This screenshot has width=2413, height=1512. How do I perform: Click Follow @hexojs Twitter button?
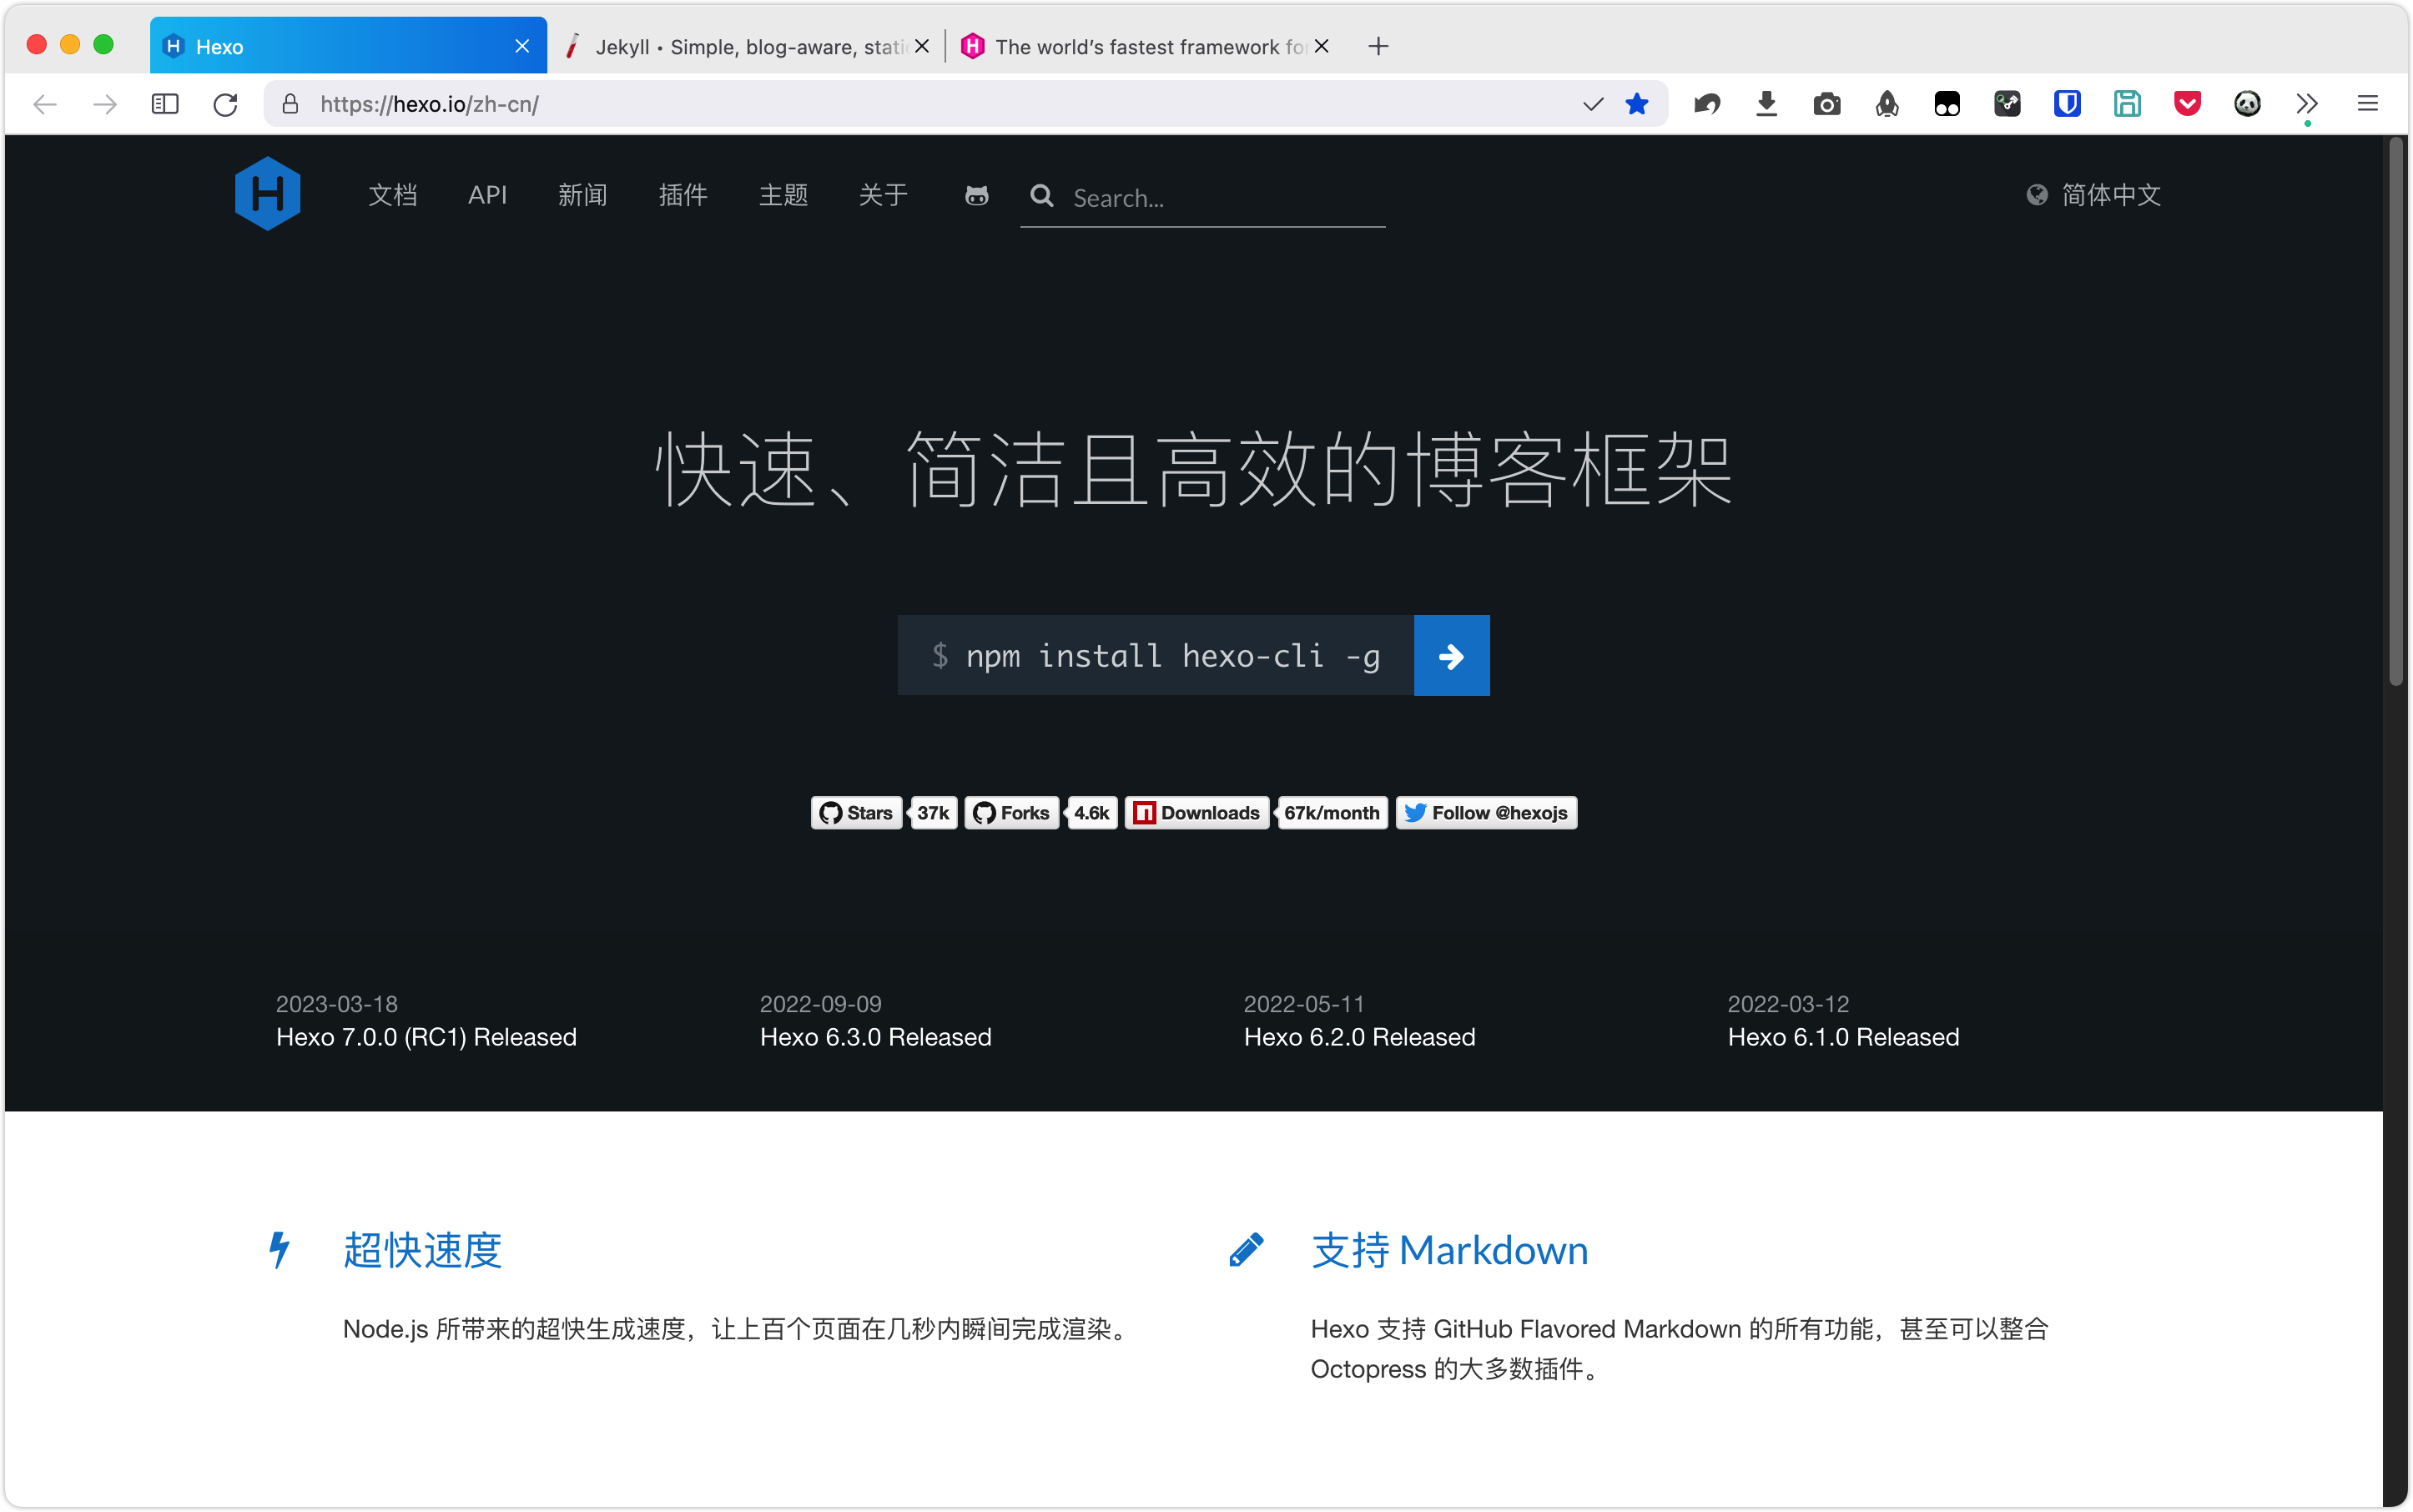tap(1486, 813)
